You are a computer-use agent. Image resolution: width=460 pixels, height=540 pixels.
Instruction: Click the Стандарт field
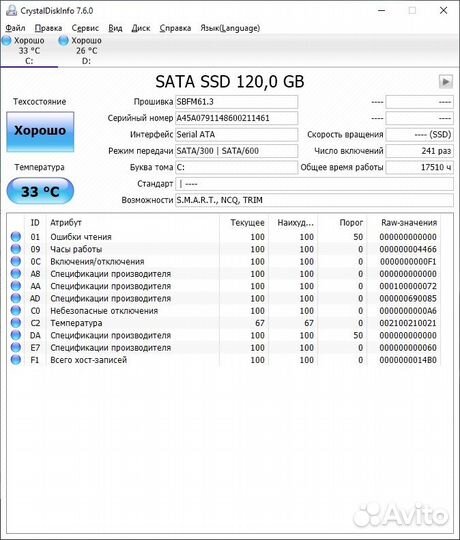click(314, 184)
